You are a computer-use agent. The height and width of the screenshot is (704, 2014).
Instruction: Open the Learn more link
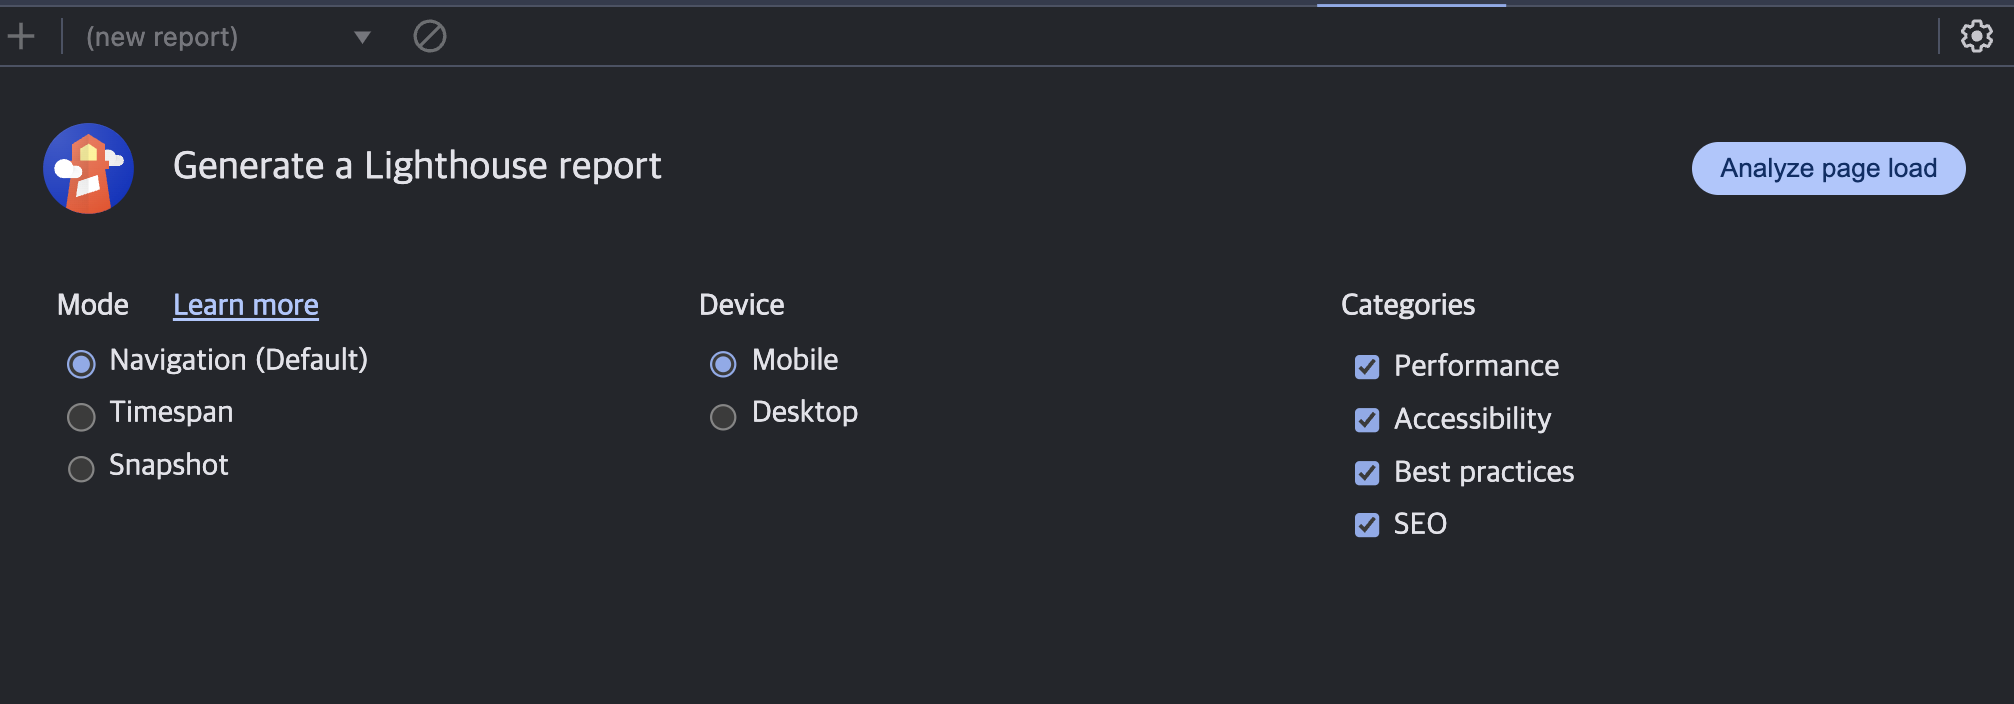click(x=246, y=305)
